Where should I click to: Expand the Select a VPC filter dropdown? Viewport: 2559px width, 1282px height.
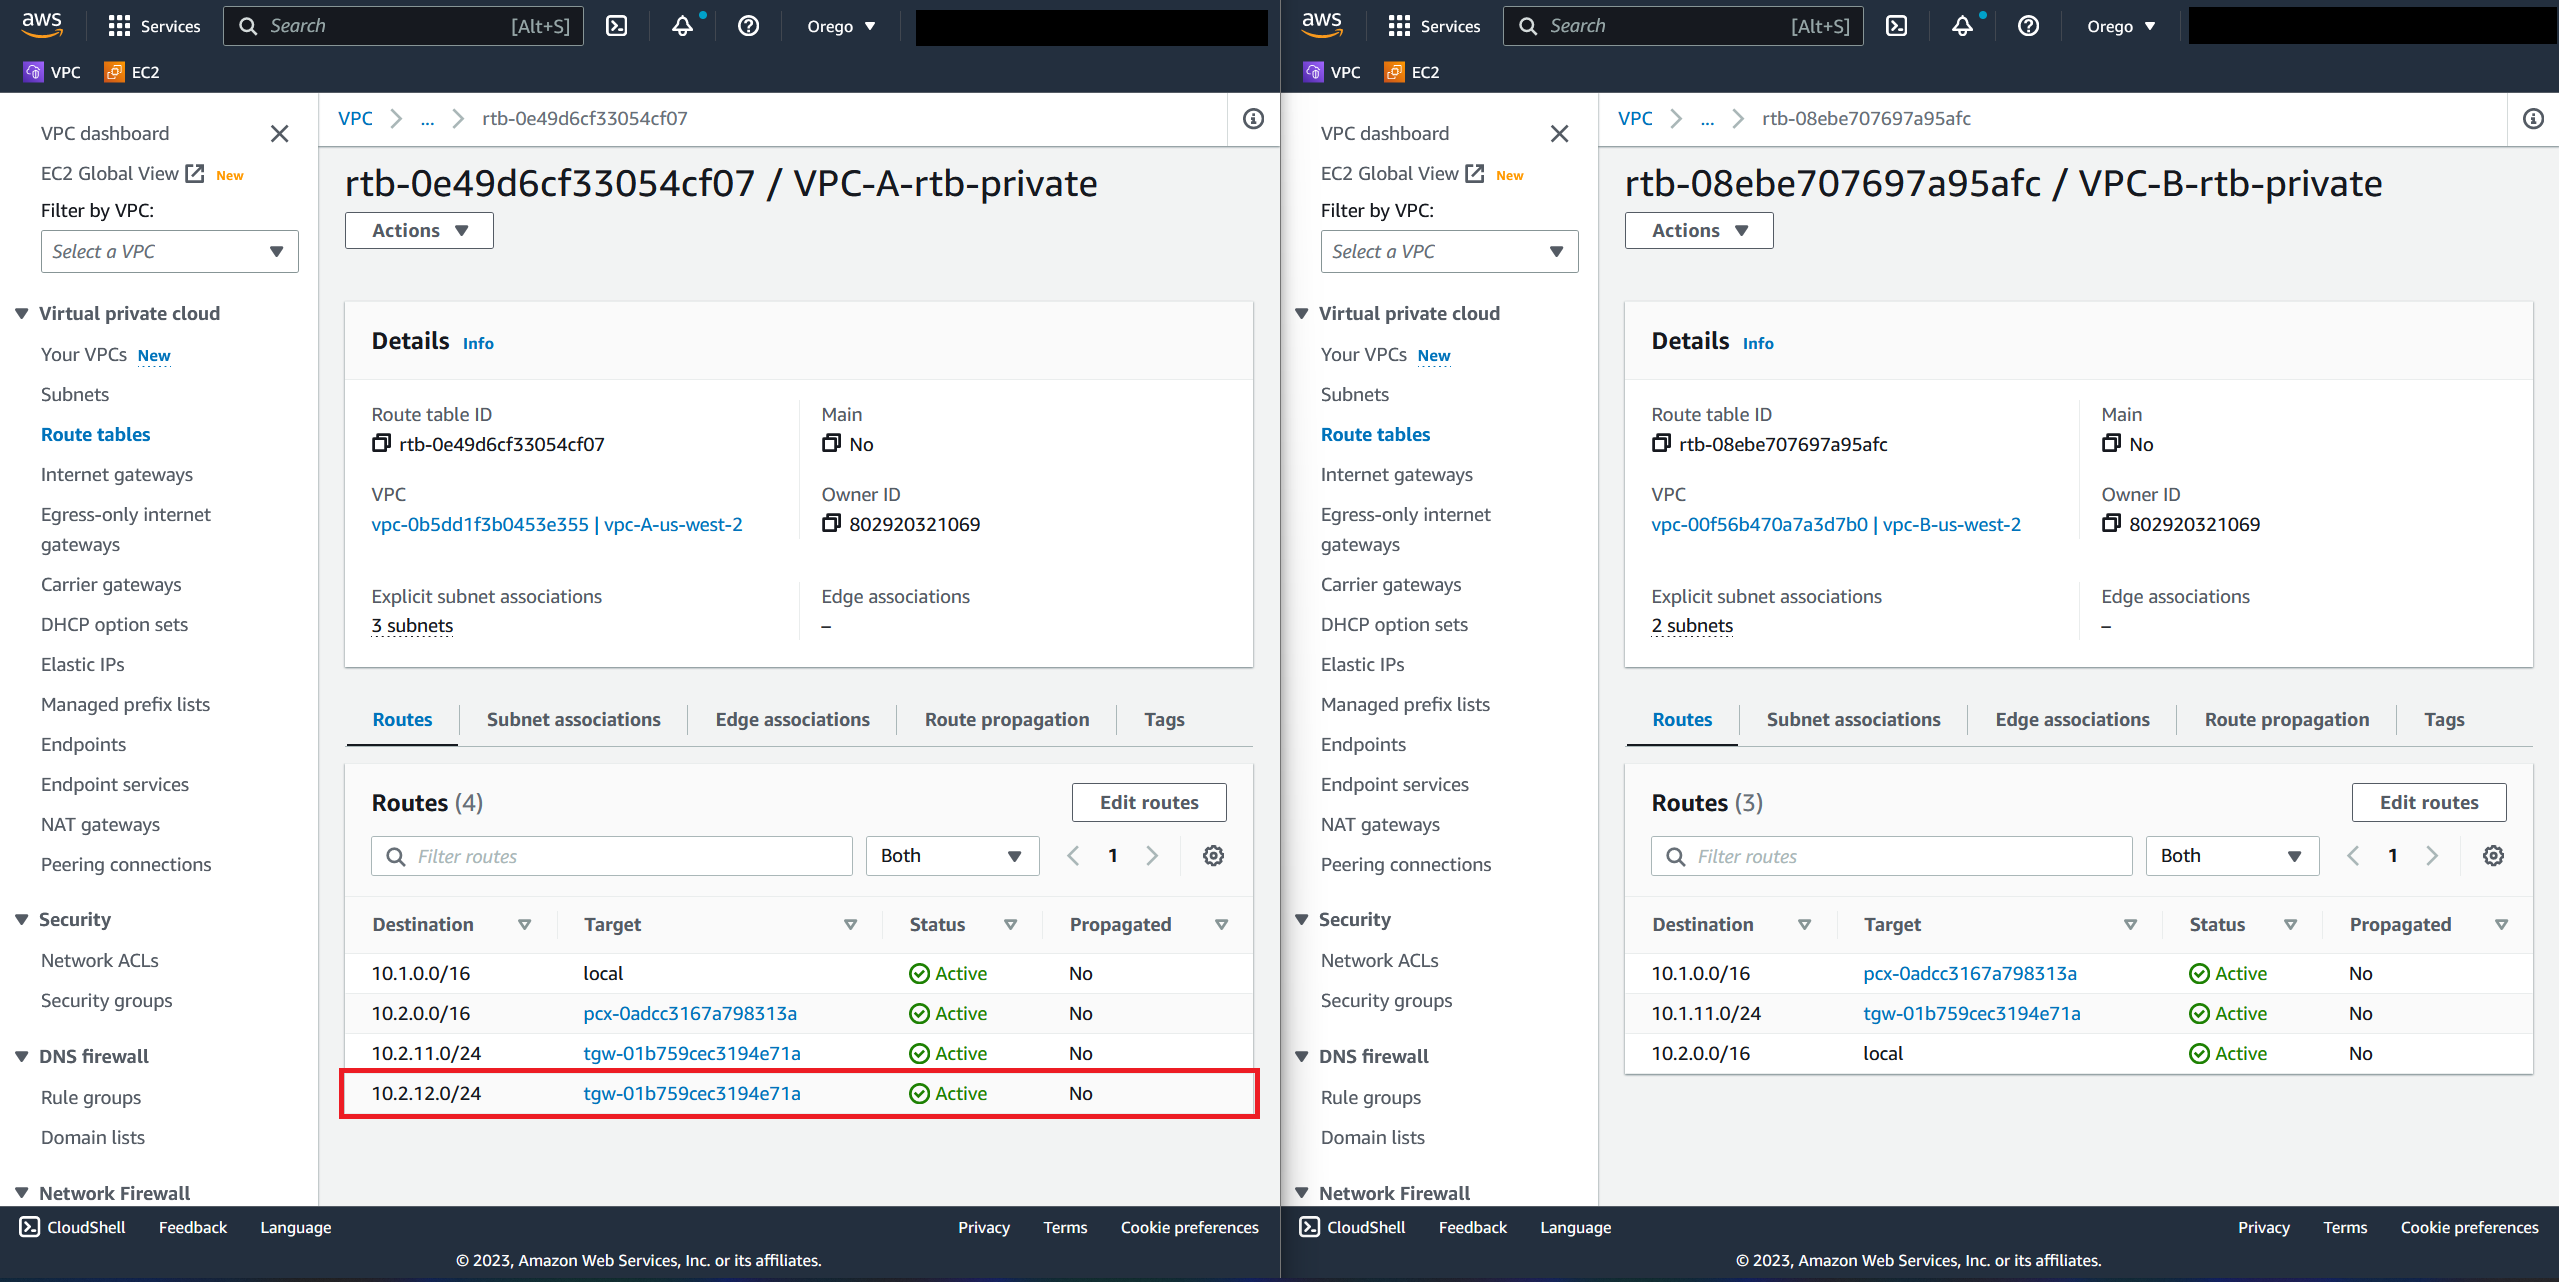tap(168, 251)
